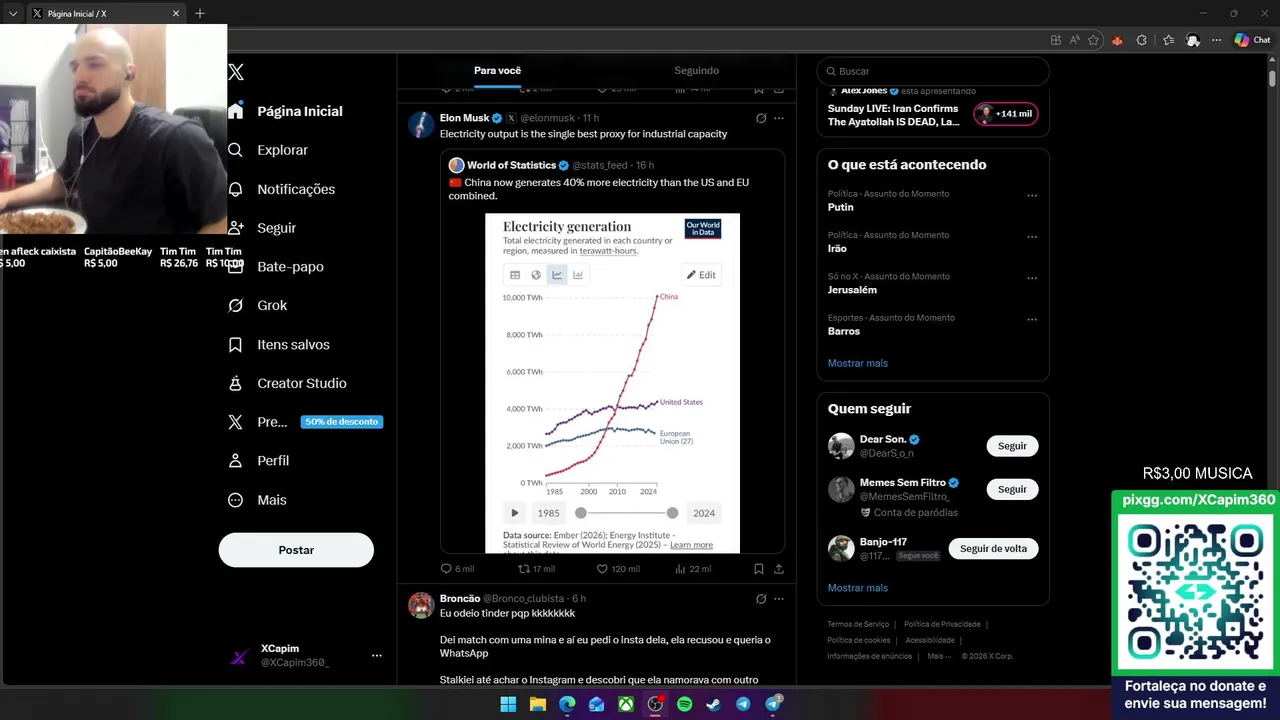View analytics on Elon Musk post (22 mil)
Screen dimensions: 1280x720
(693, 569)
